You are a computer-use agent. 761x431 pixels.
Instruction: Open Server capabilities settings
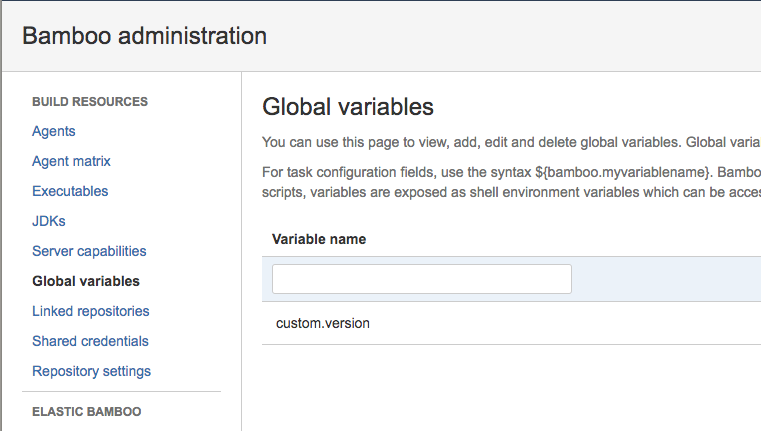[89, 251]
